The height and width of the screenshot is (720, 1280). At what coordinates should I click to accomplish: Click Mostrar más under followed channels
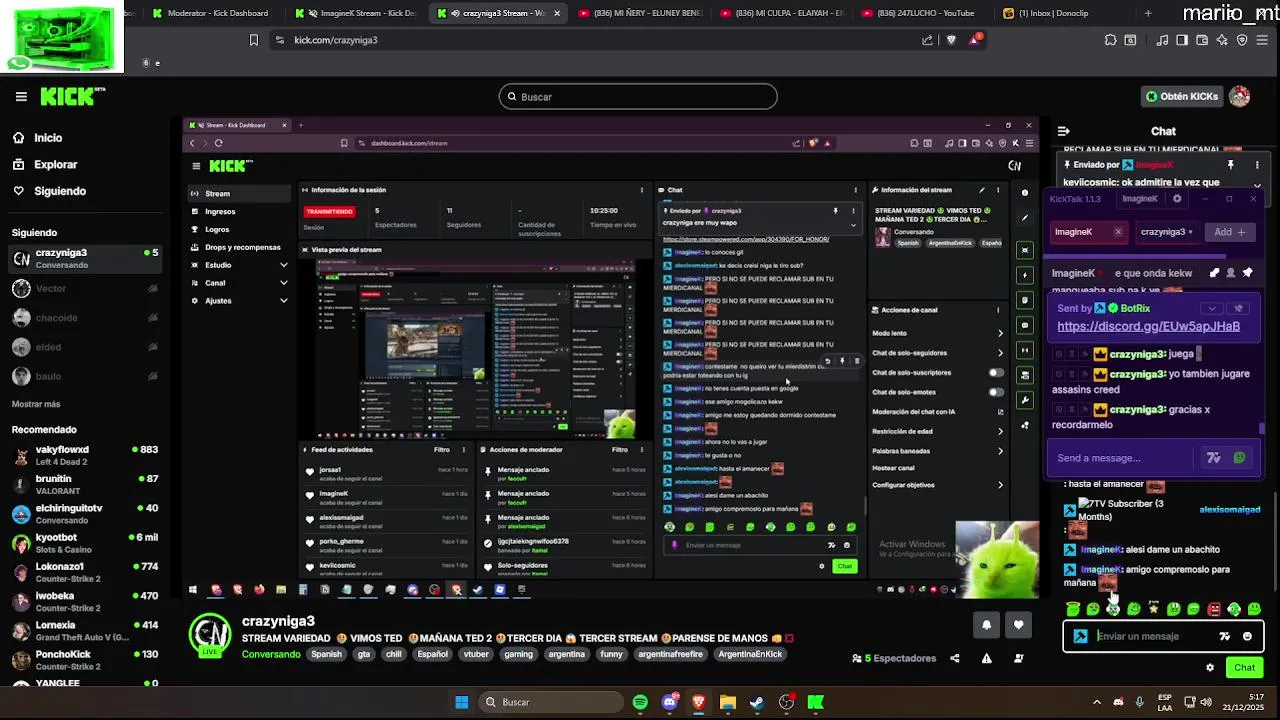36,404
